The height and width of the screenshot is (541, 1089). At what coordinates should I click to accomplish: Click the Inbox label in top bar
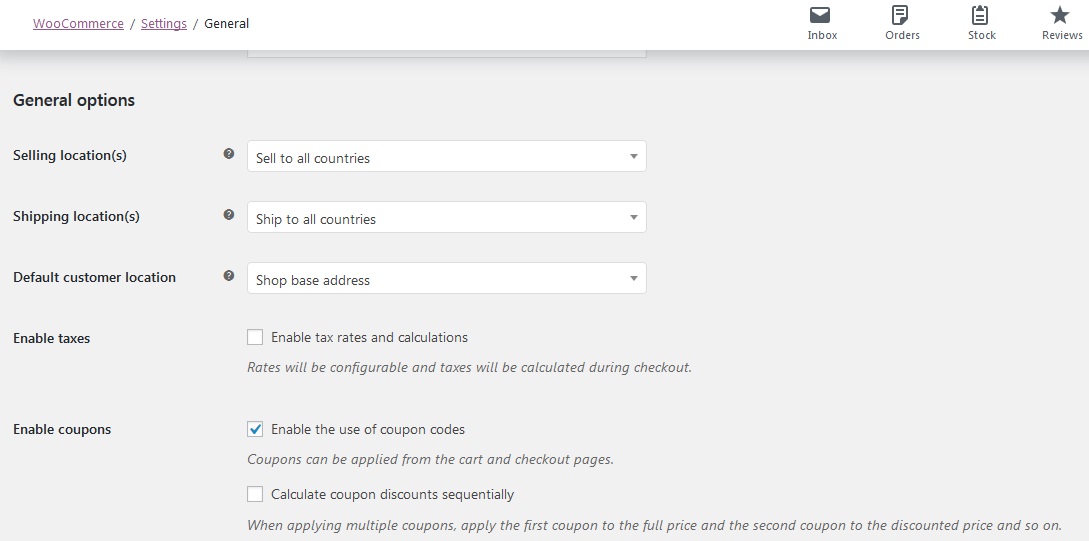(x=822, y=35)
